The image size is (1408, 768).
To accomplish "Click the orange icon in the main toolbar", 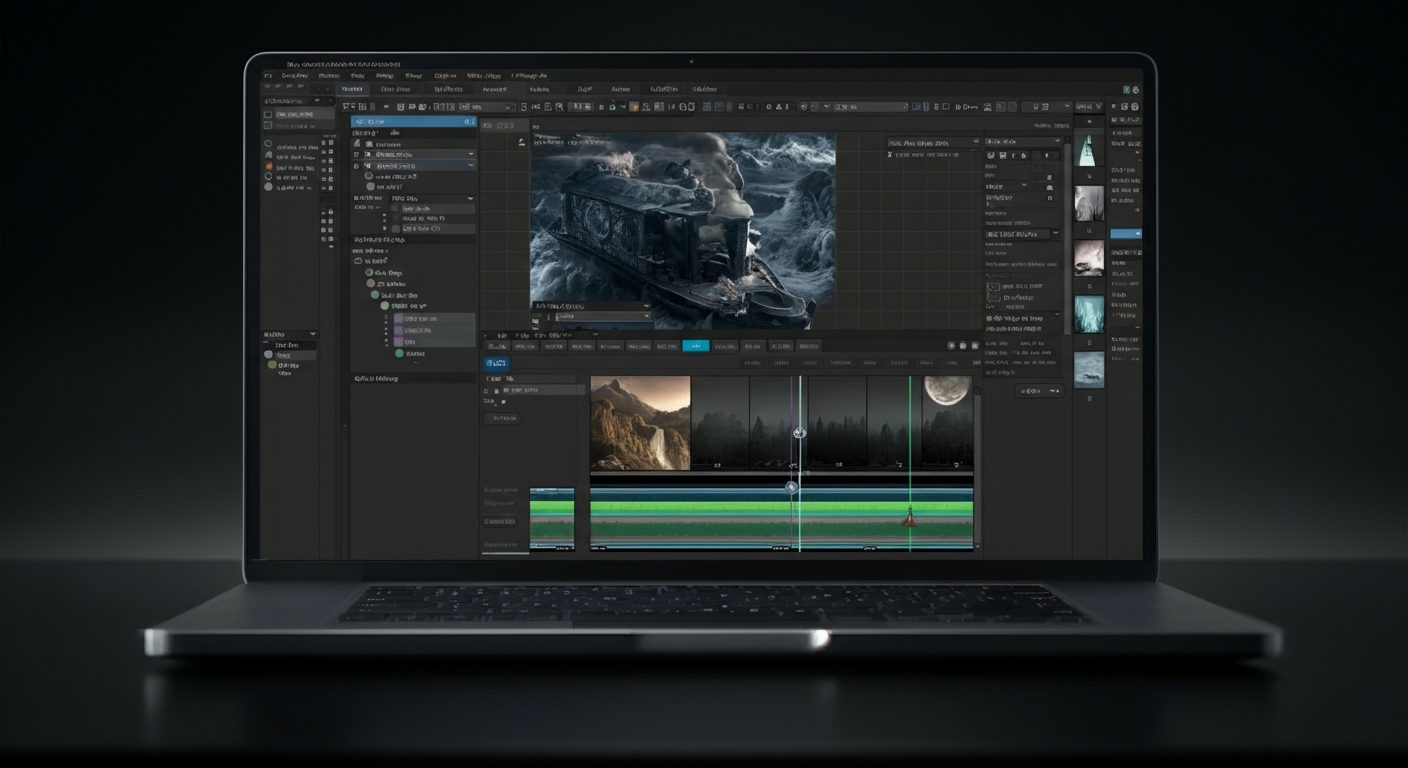I will [x=633, y=107].
